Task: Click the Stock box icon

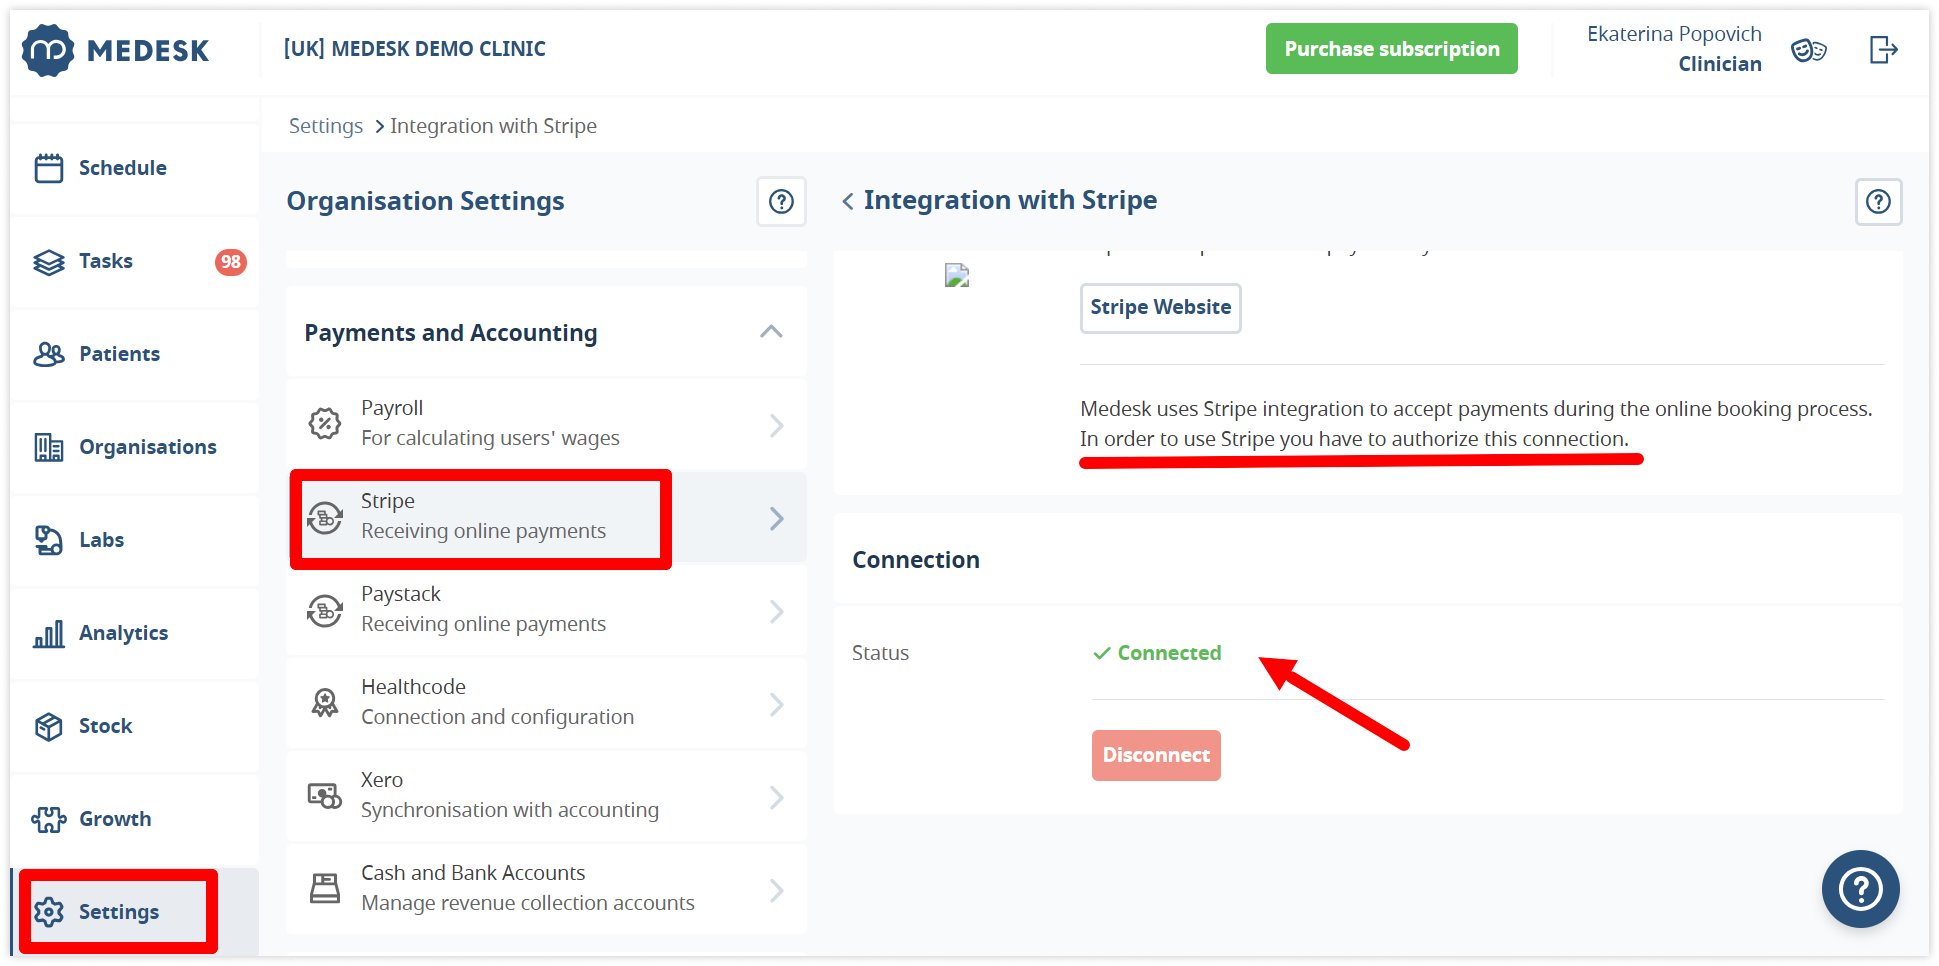Action: tap(48, 726)
